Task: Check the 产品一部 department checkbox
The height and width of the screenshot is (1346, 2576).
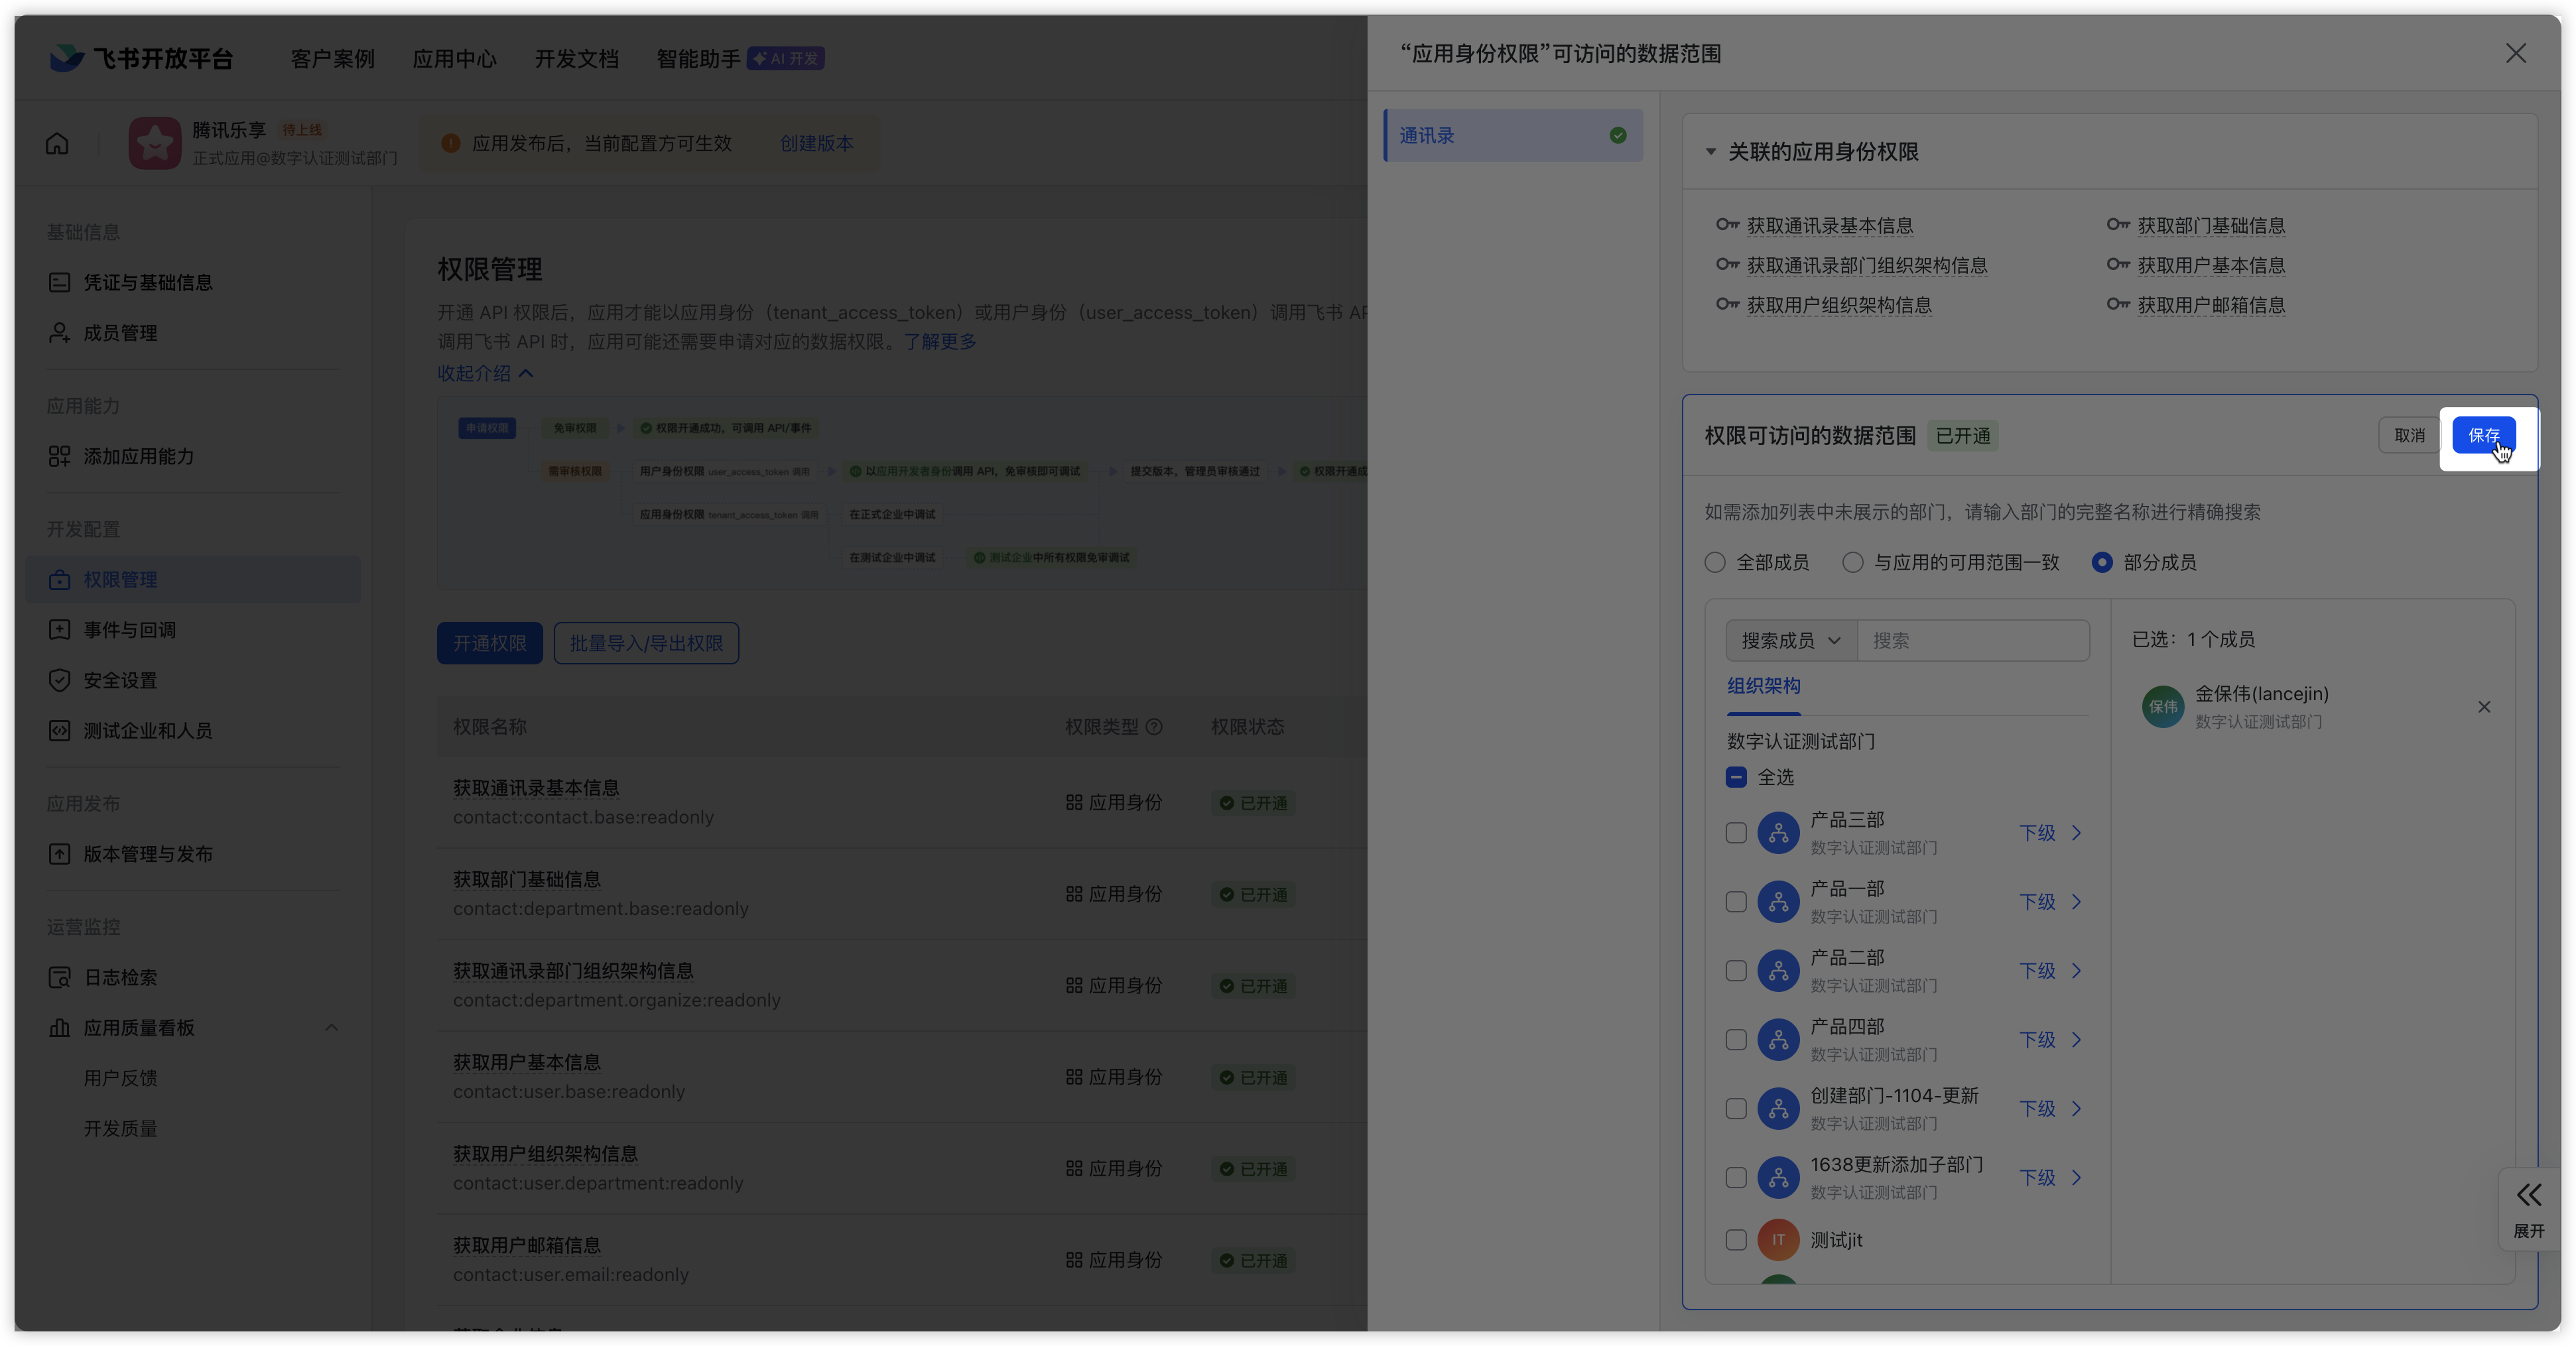Action: pos(1736,902)
